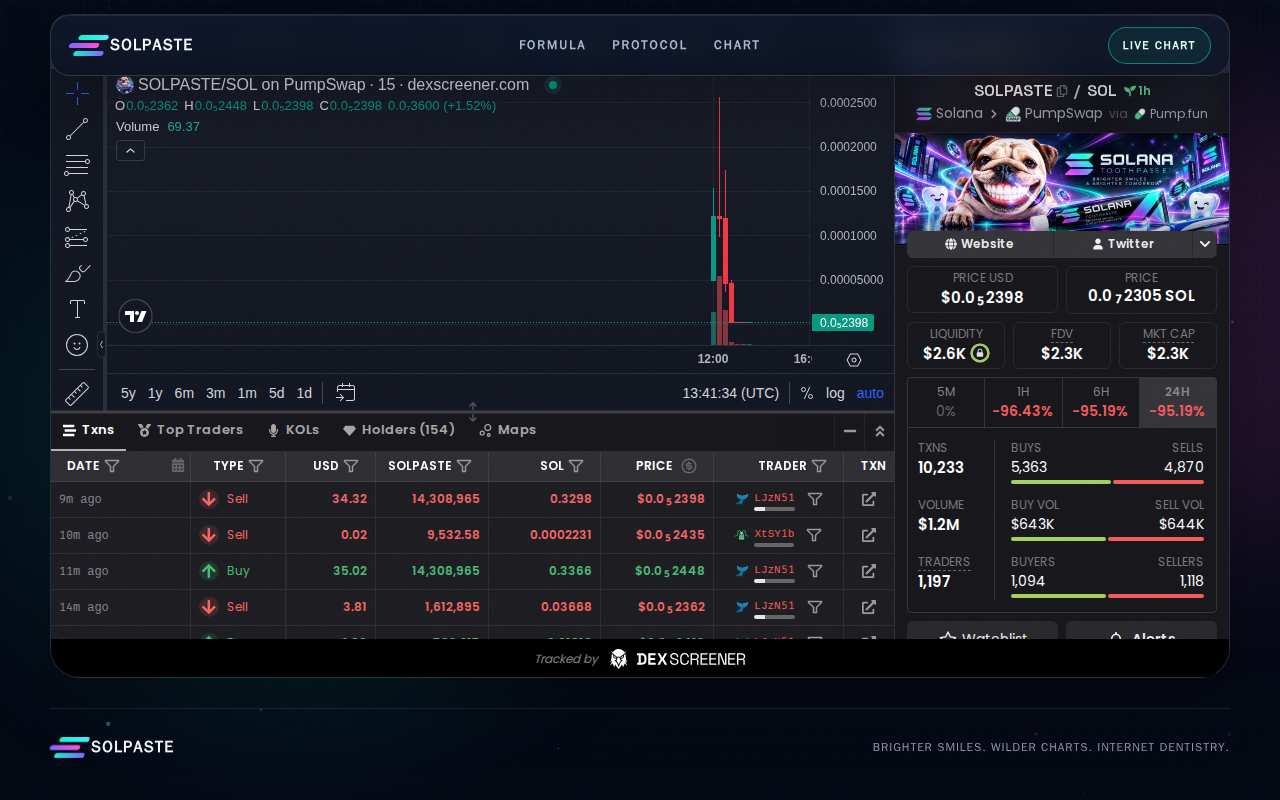Select the trend line drawing tool

pyautogui.click(x=77, y=129)
